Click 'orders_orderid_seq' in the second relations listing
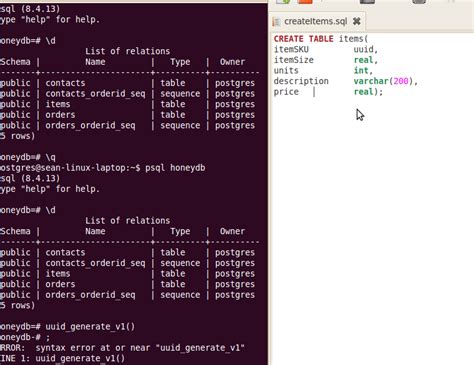This screenshot has height=365, width=474. tap(90, 295)
